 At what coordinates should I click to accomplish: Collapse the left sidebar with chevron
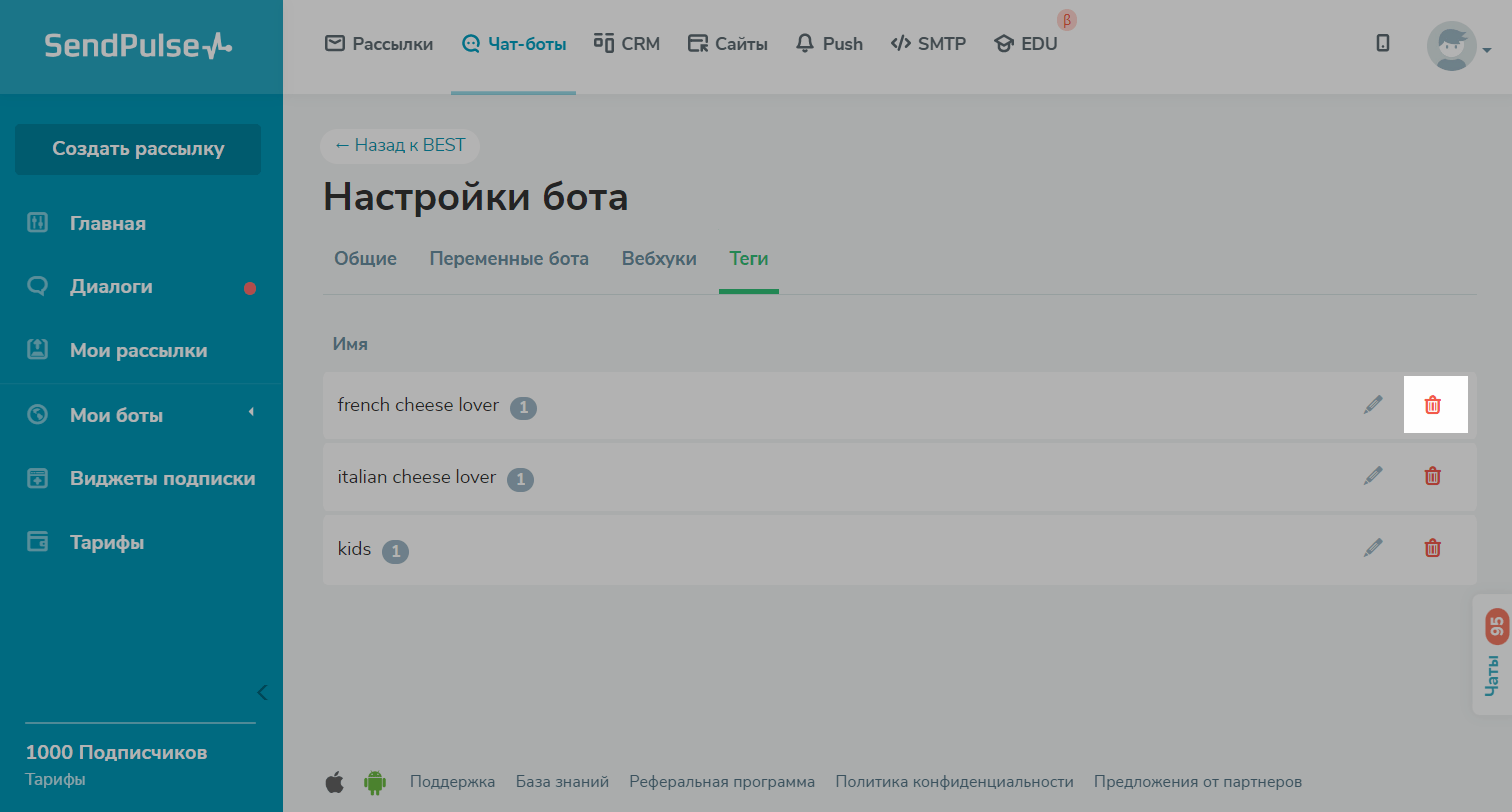[262, 692]
